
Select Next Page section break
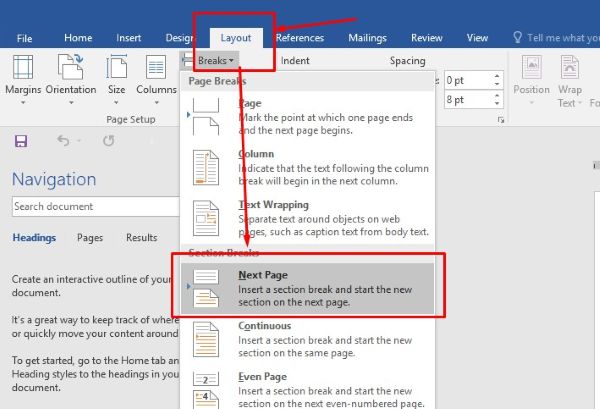coord(308,288)
